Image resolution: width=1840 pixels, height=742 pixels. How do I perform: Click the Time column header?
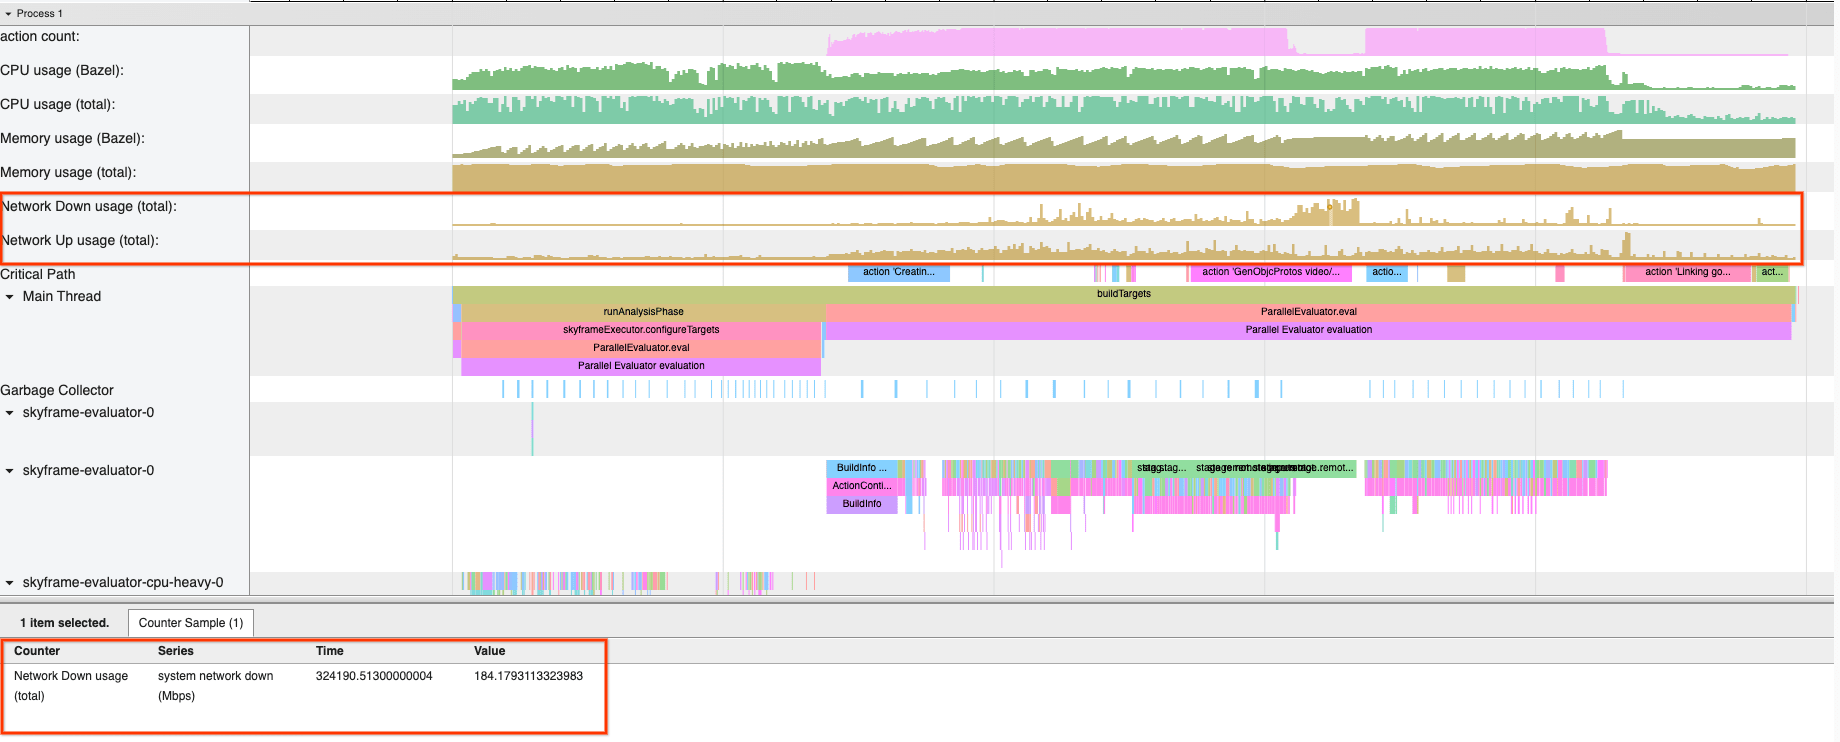[330, 651]
